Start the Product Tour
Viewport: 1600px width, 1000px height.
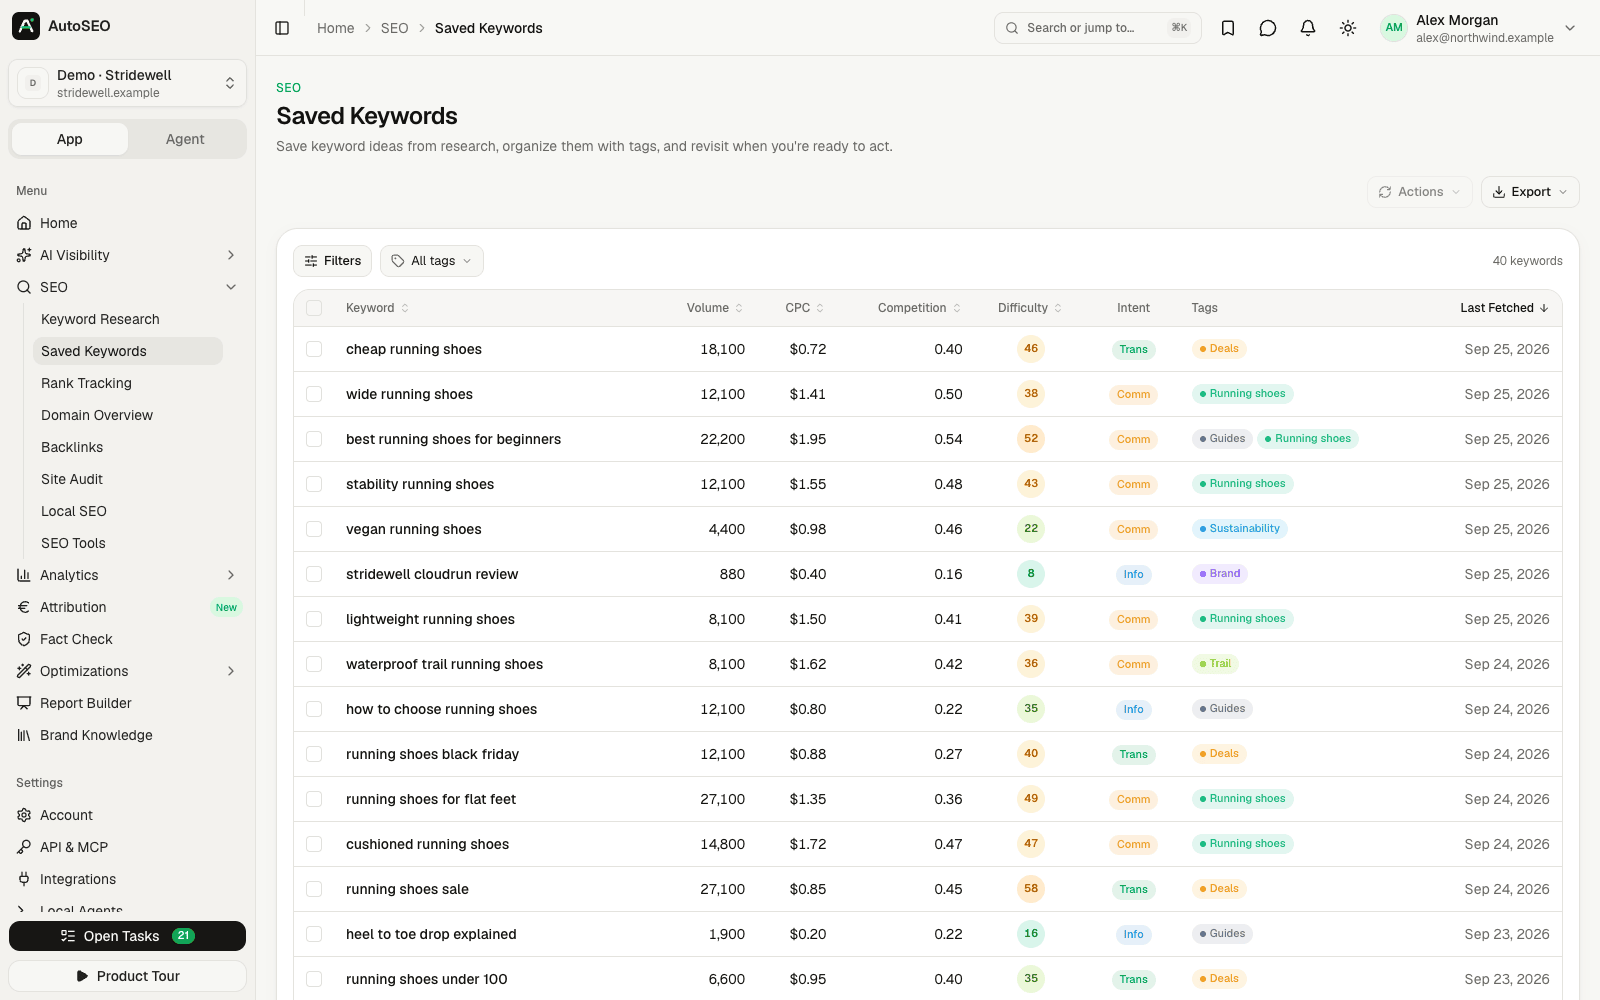[x=127, y=976]
